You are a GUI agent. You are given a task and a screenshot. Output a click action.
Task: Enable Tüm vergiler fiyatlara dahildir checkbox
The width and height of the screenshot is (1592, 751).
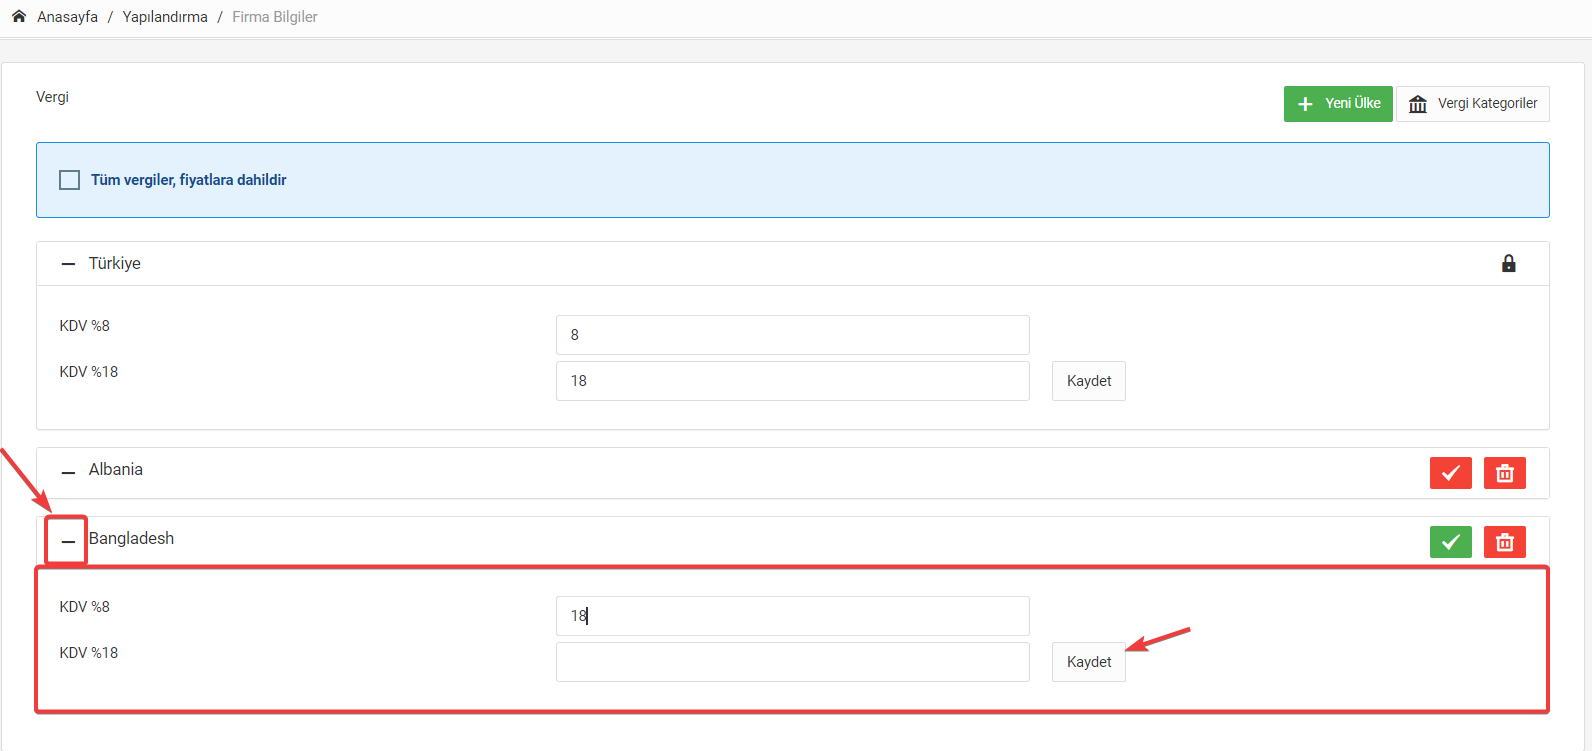[x=69, y=180]
